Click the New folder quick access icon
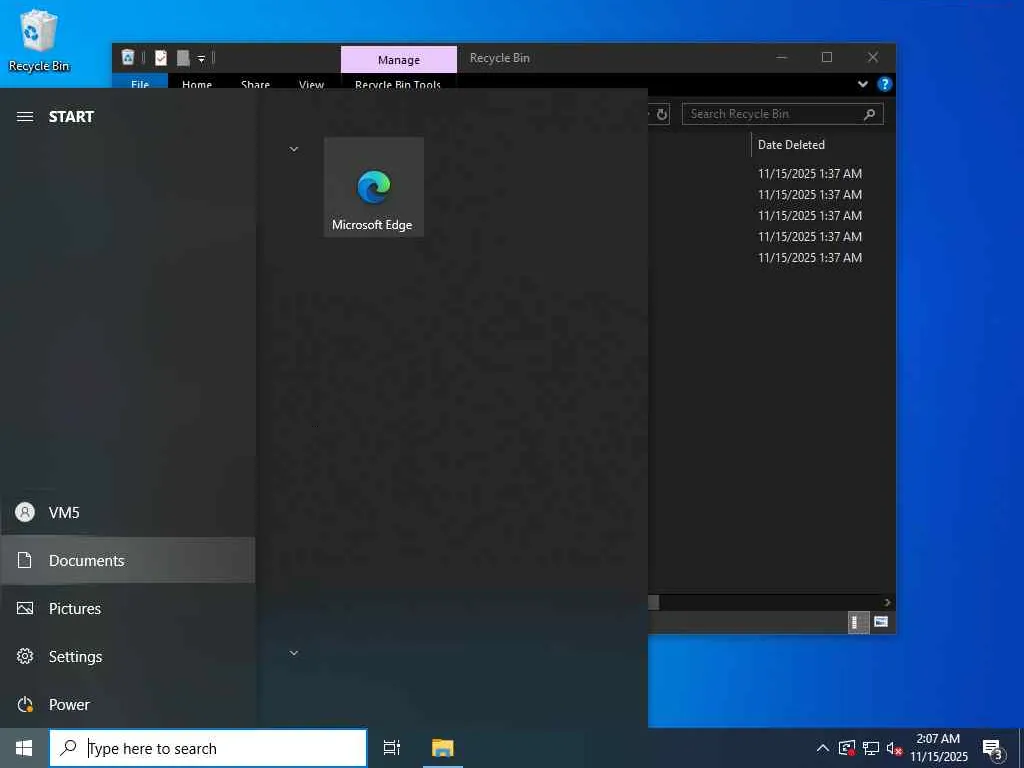 (x=184, y=58)
